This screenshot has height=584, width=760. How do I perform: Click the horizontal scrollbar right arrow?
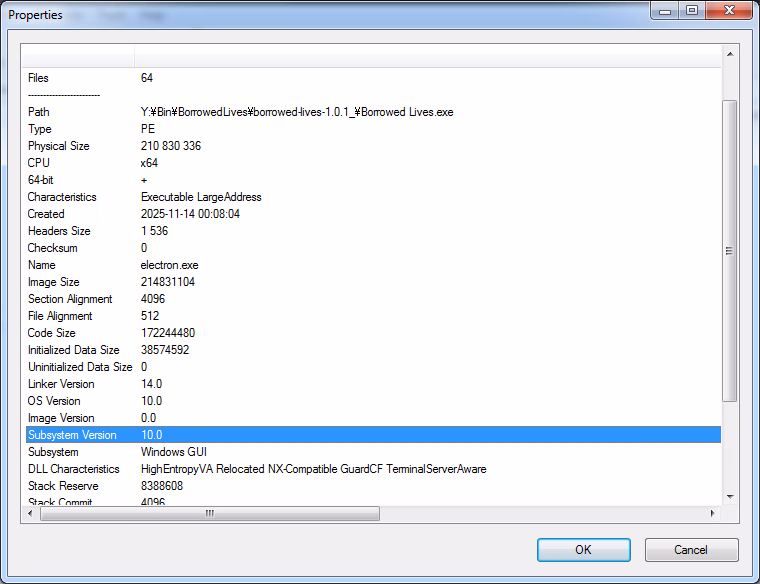tap(712, 513)
